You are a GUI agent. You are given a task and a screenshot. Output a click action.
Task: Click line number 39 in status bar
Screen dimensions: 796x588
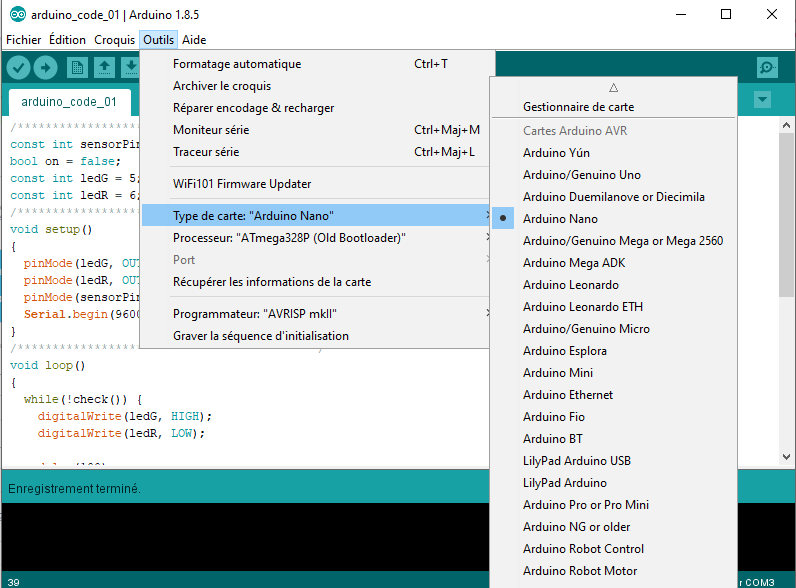(14, 582)
